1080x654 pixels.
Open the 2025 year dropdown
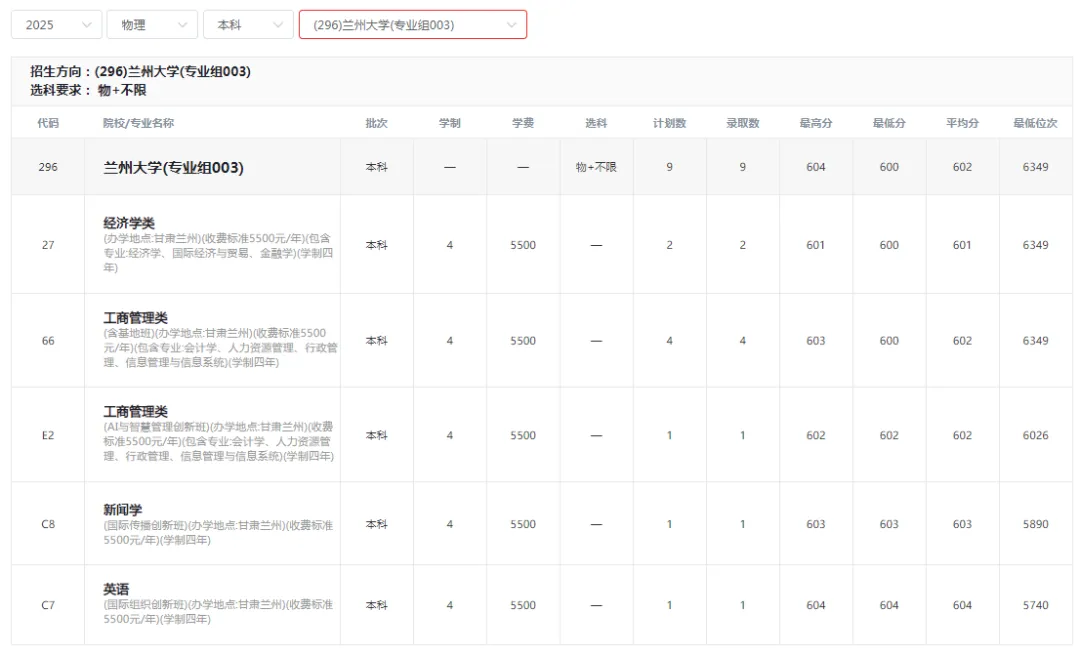(x=56, y=25)
